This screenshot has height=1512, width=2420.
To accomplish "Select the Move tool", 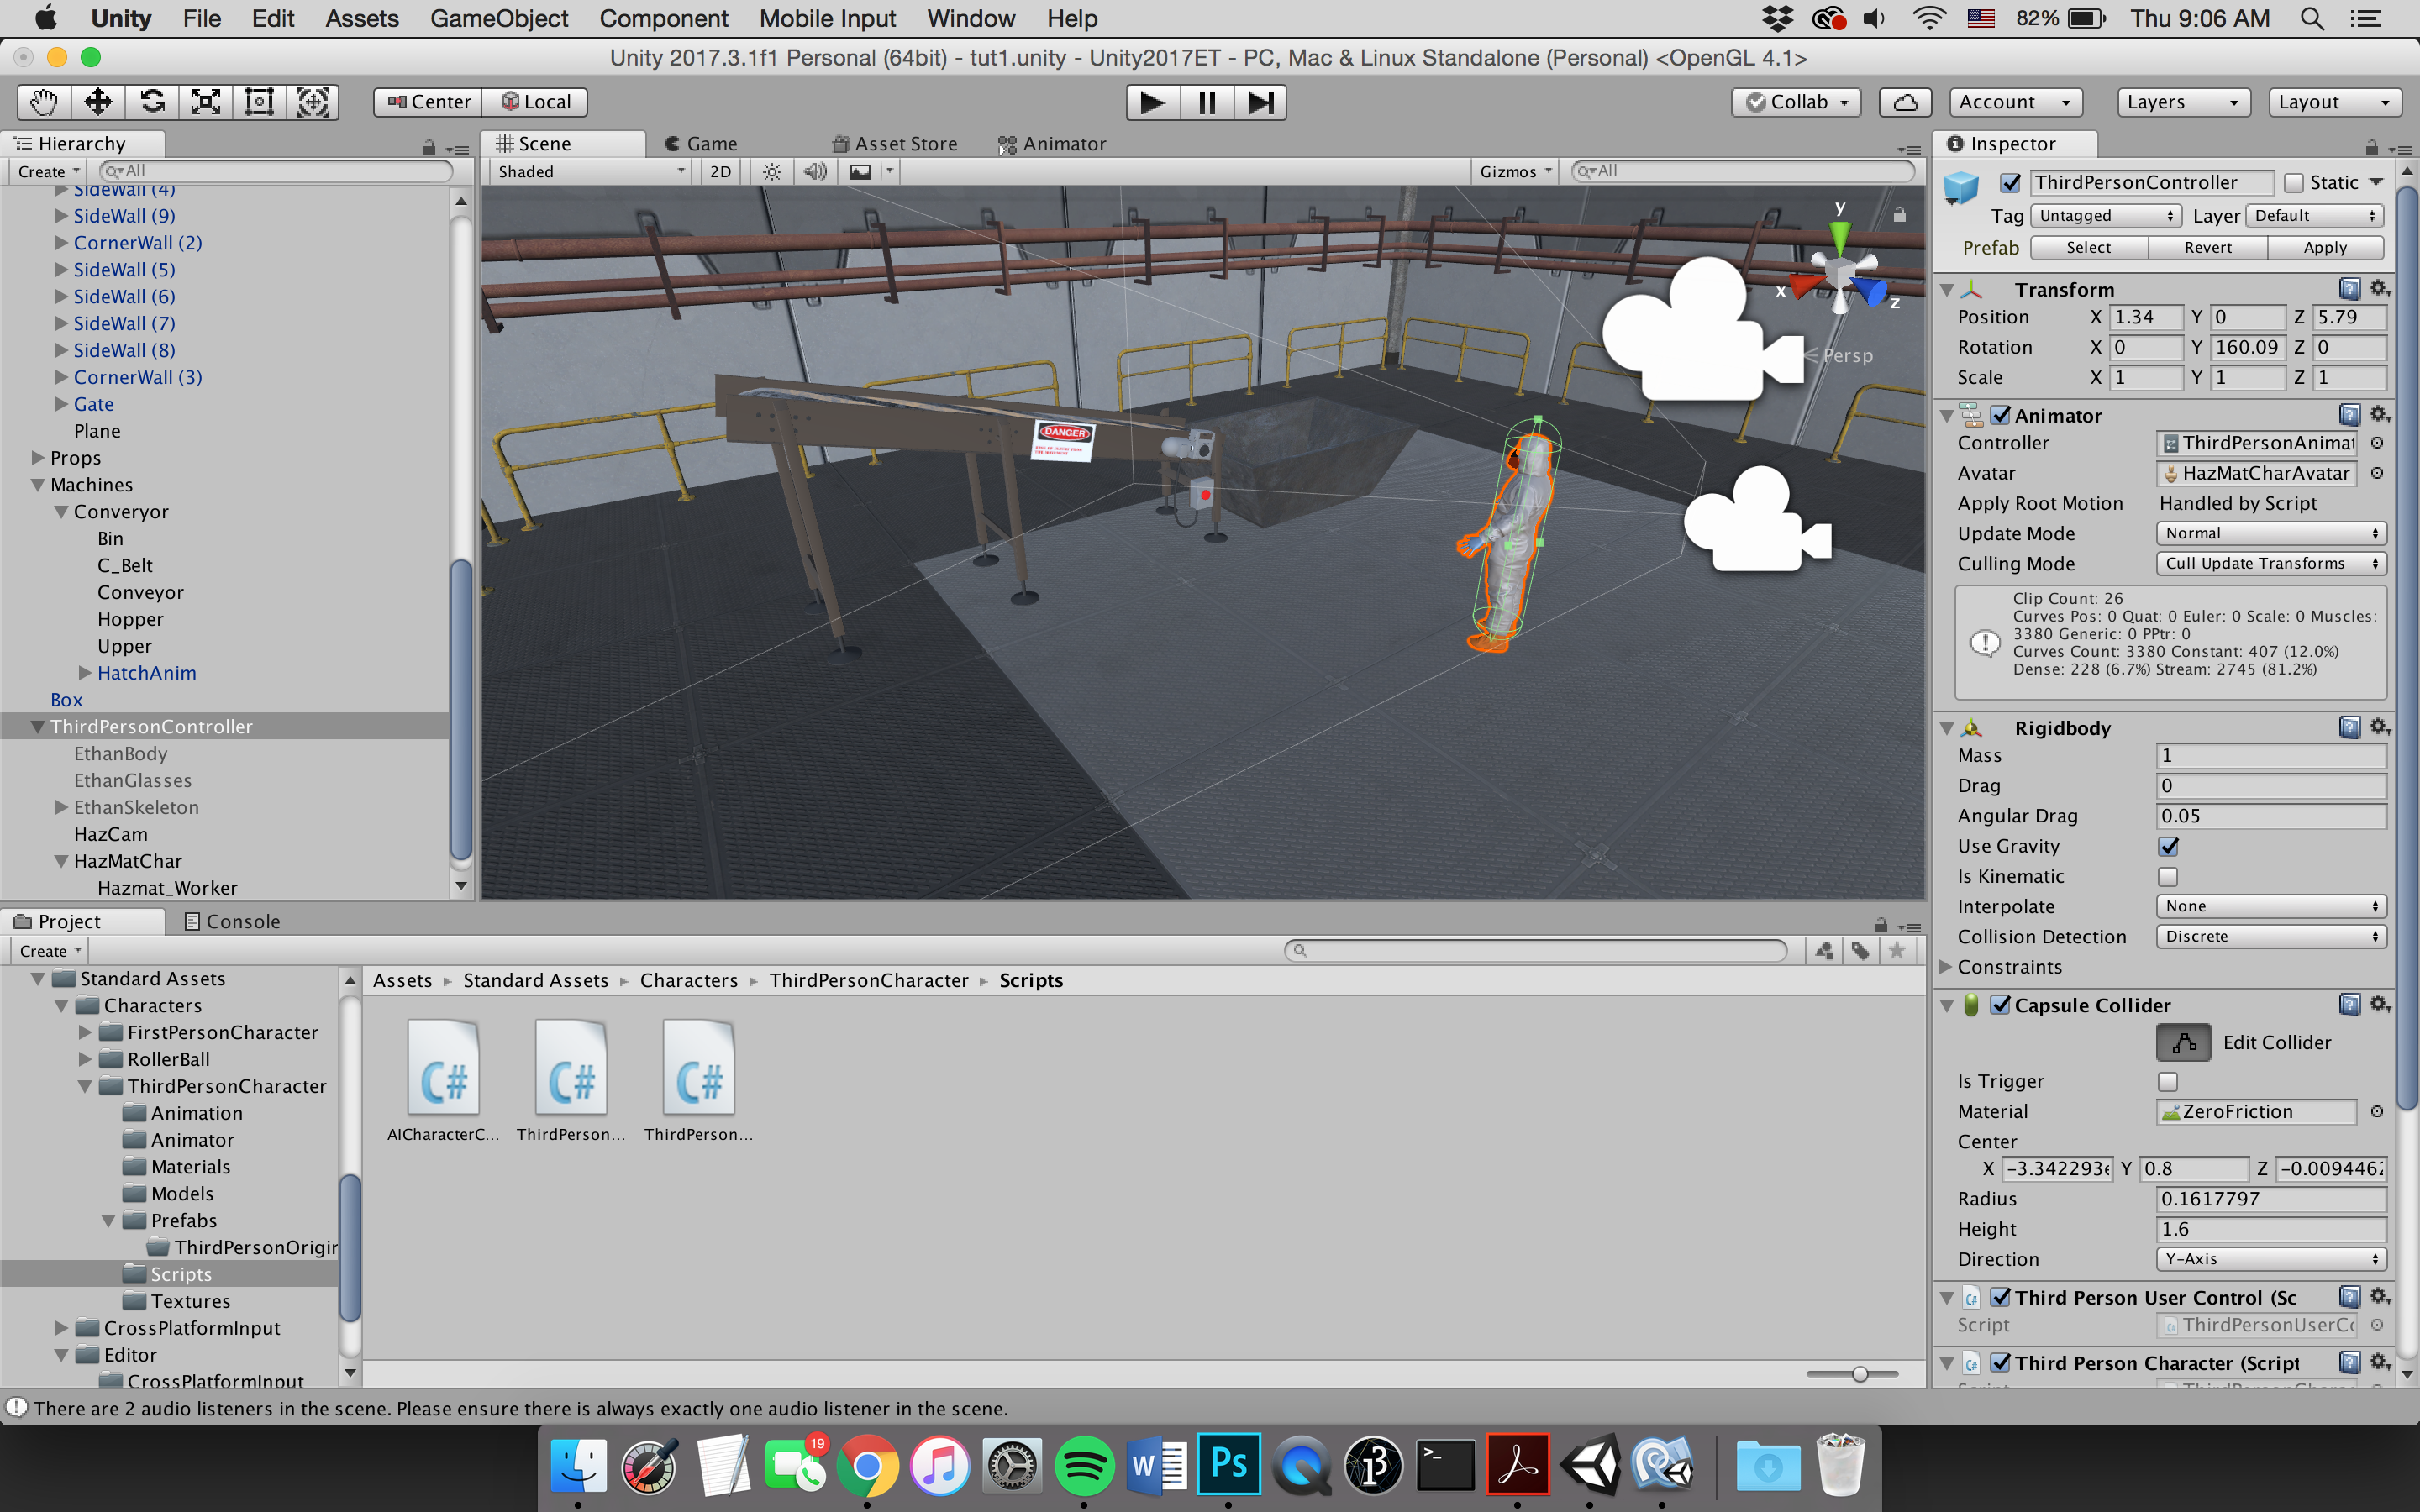I will pos(98,102).
